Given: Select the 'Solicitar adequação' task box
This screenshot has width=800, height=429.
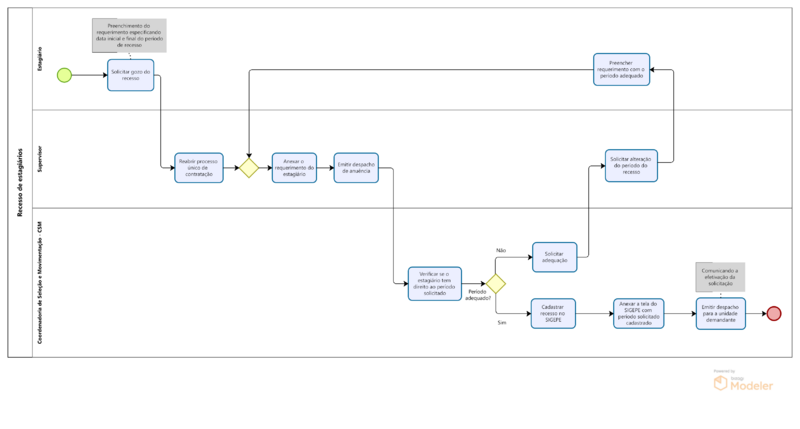Looking at the screenshot, I should (x=554, y=257).
